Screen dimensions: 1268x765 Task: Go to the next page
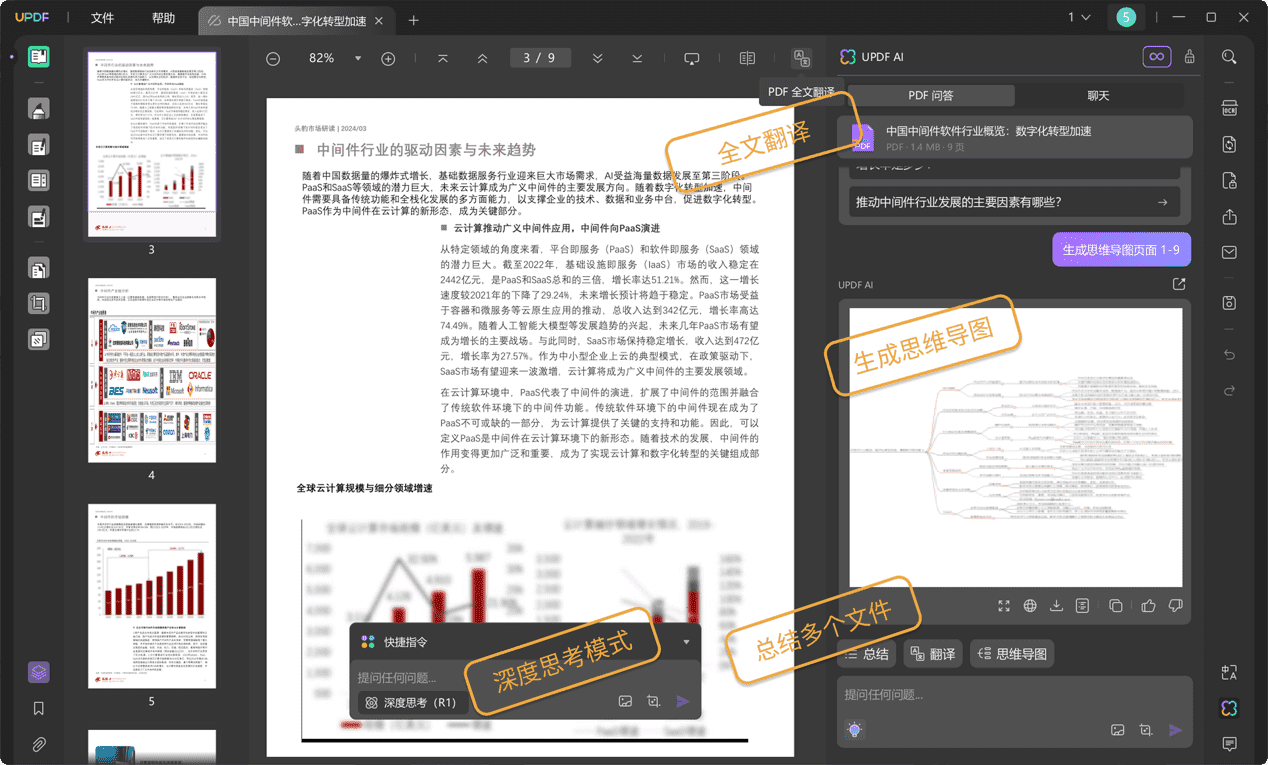click(597, 59)
